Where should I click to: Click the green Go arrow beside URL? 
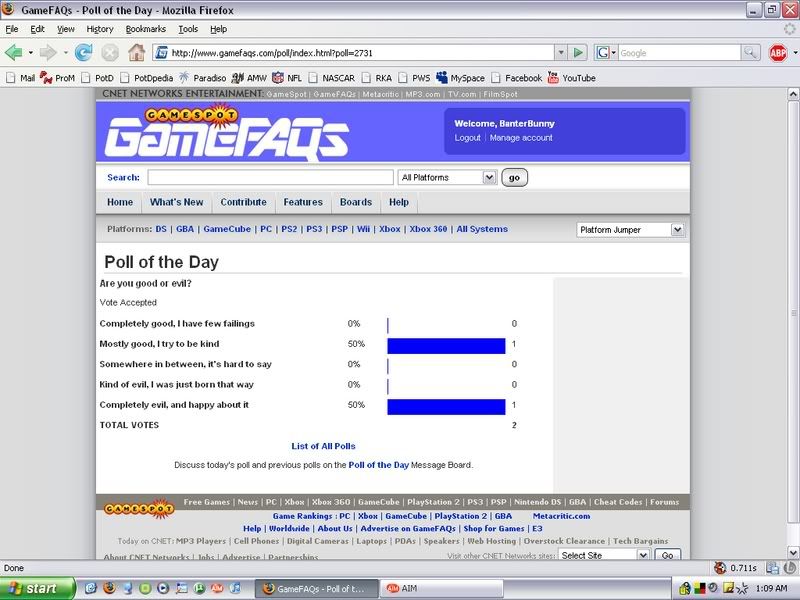tap(578, 53)
